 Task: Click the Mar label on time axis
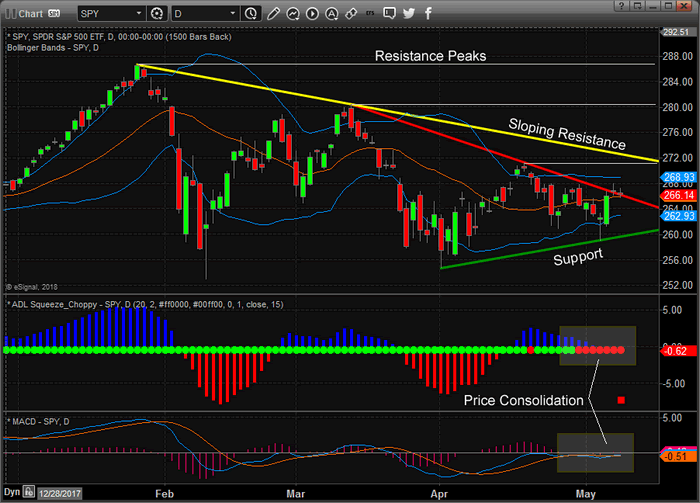[x=296, y=494]
